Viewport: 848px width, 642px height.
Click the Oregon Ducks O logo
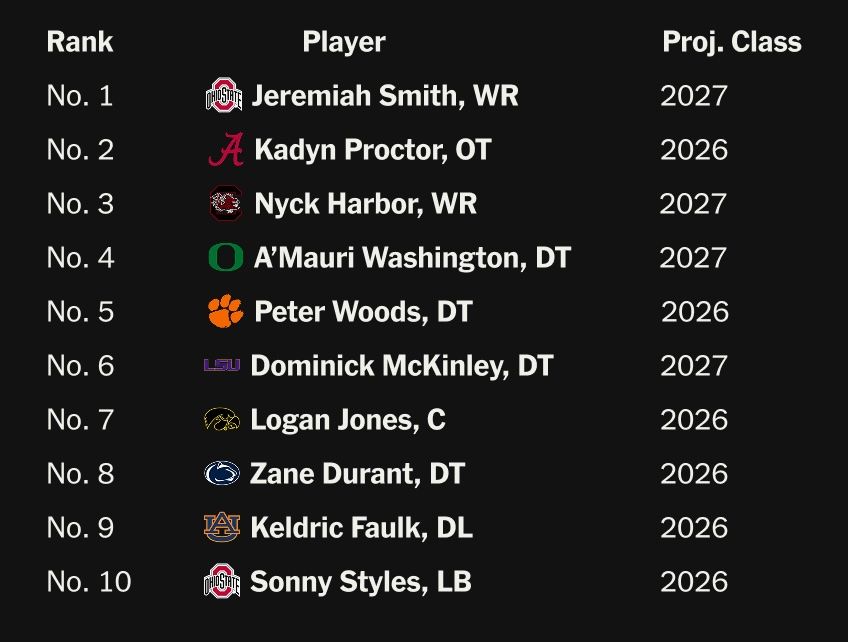225,258
